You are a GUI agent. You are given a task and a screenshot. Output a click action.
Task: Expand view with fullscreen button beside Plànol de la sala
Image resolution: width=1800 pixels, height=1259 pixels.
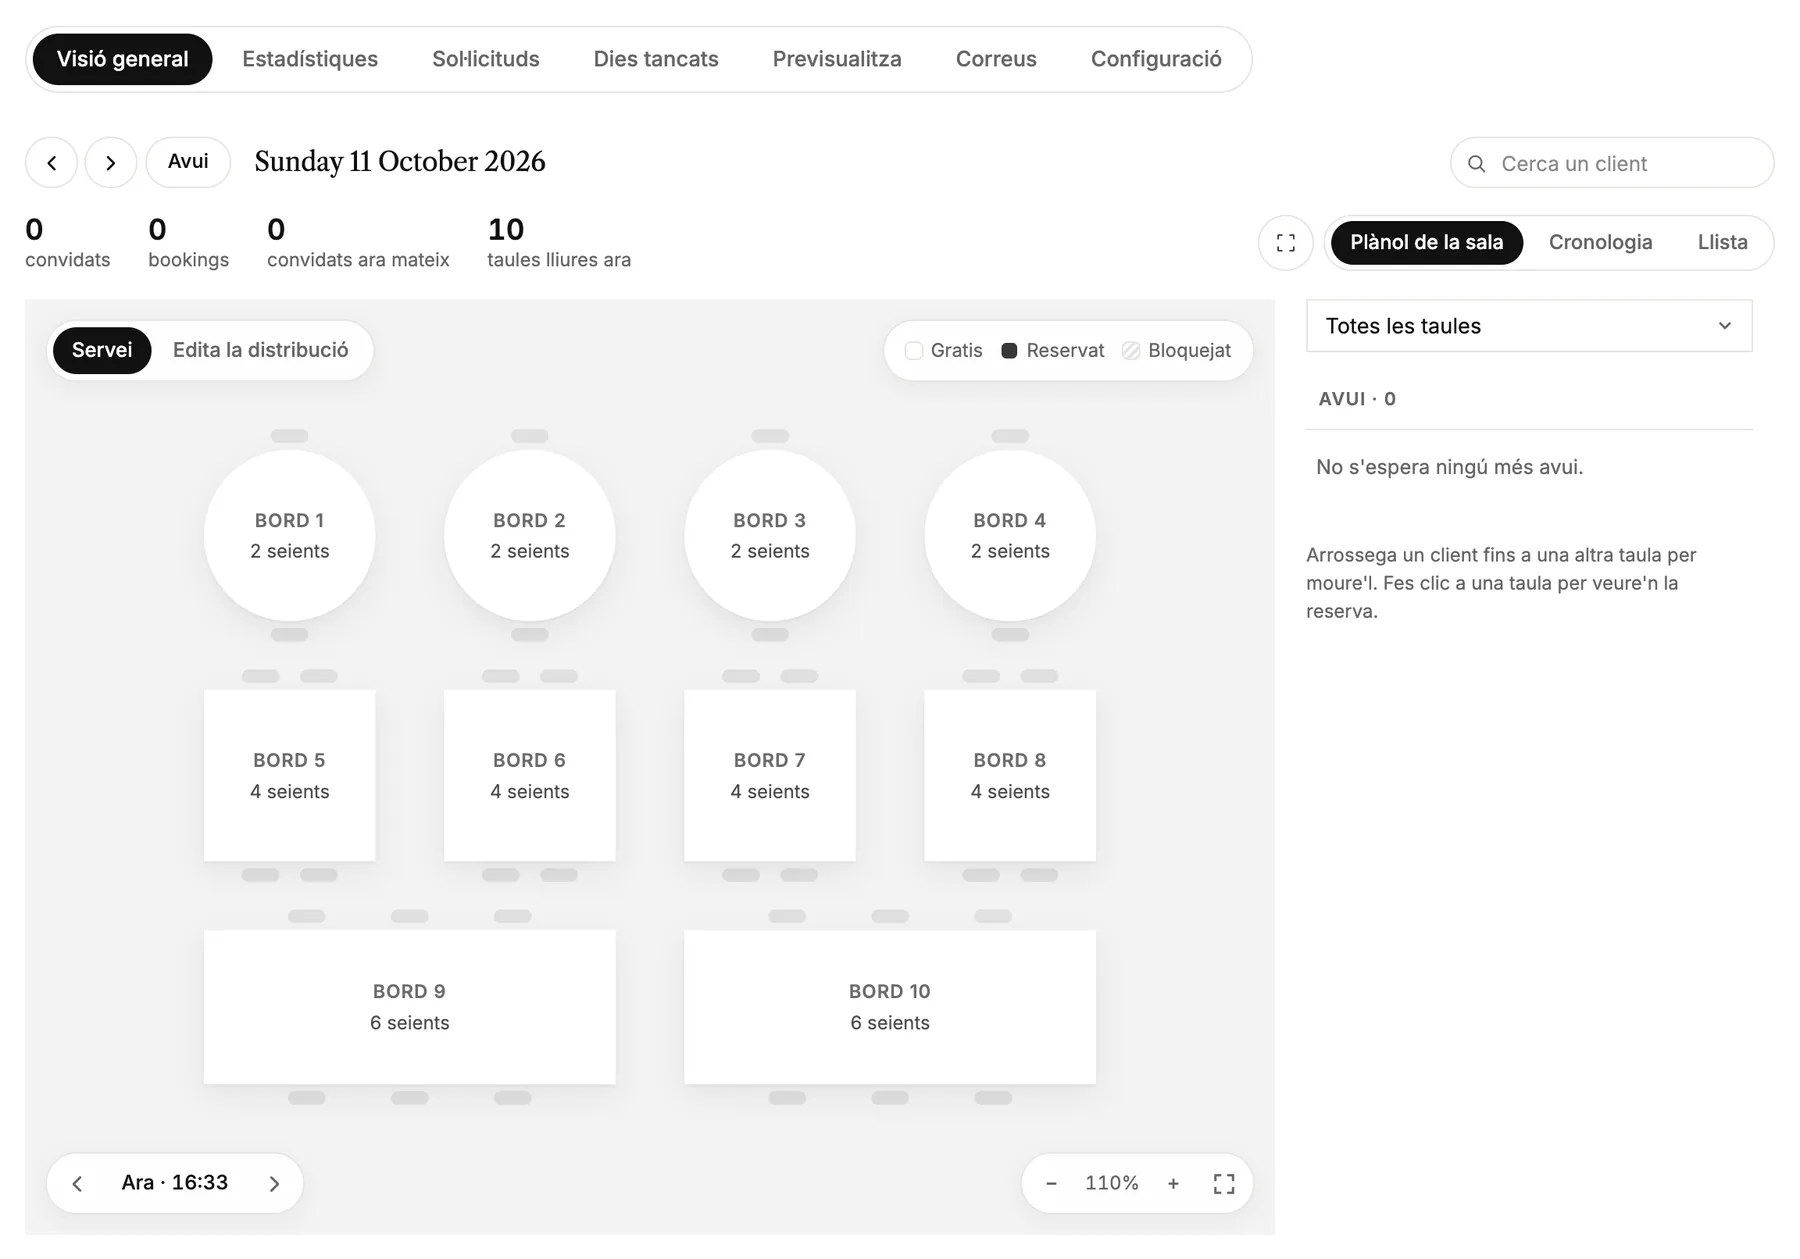(1286, 243)
